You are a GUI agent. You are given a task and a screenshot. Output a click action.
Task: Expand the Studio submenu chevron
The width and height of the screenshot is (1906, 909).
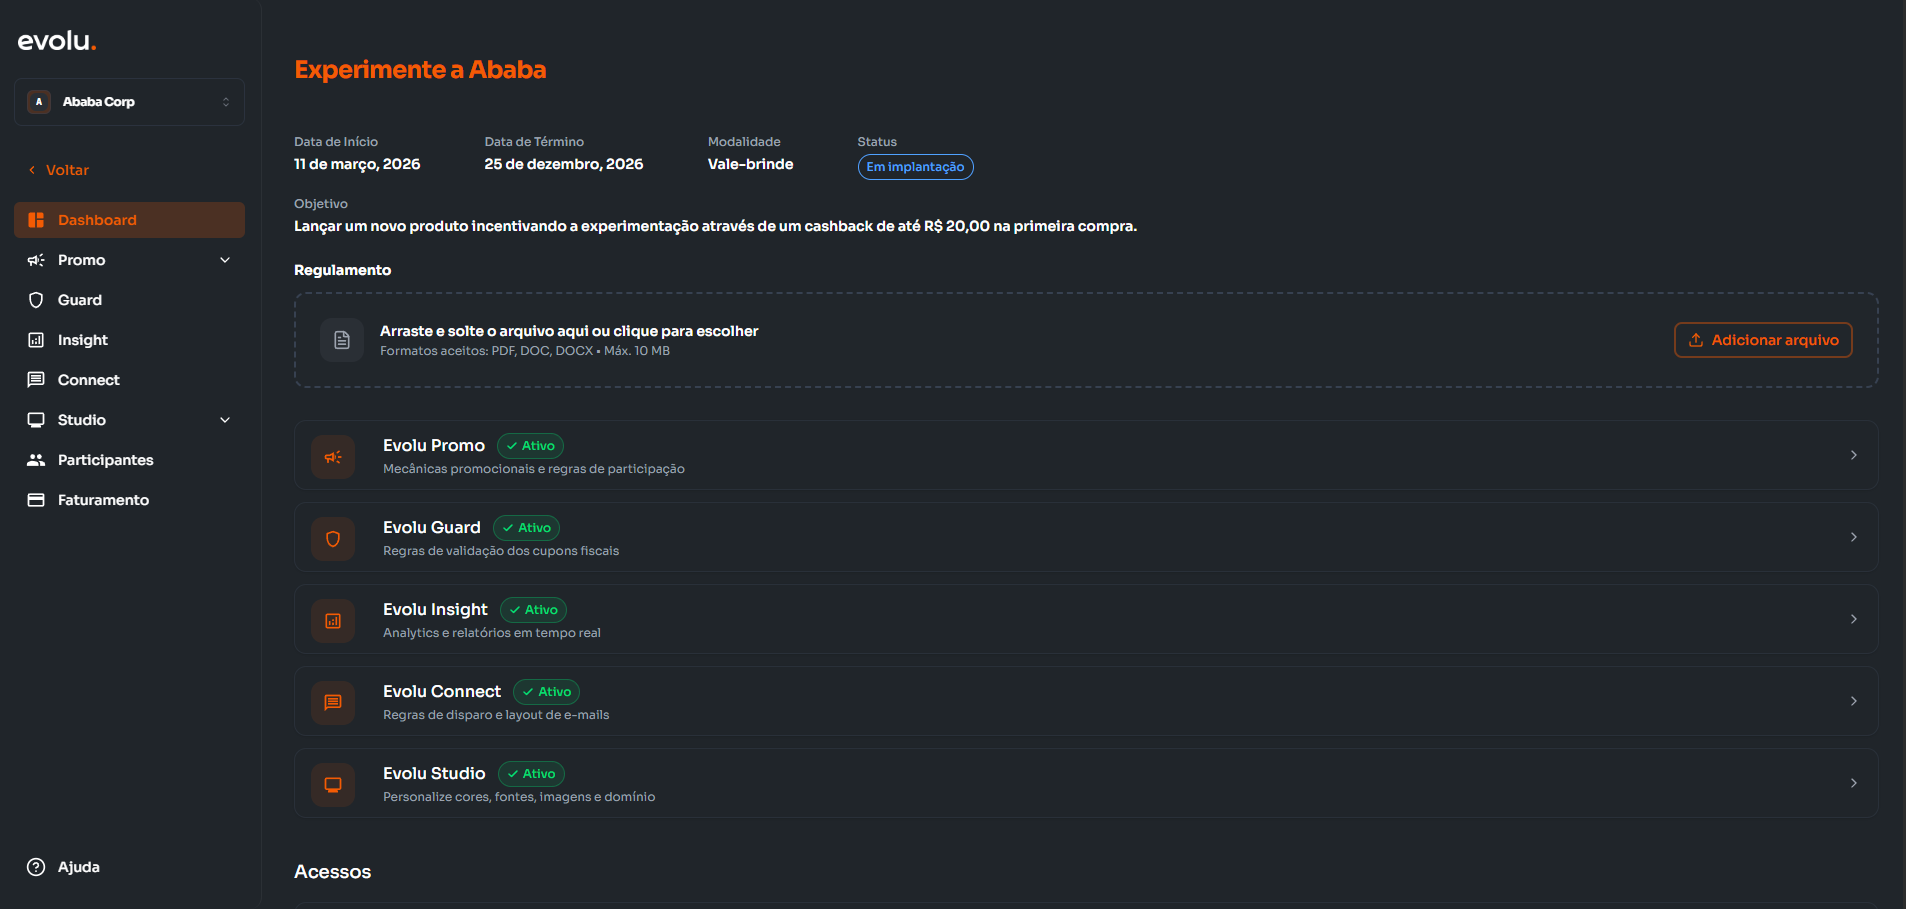(x=225, y=420)
